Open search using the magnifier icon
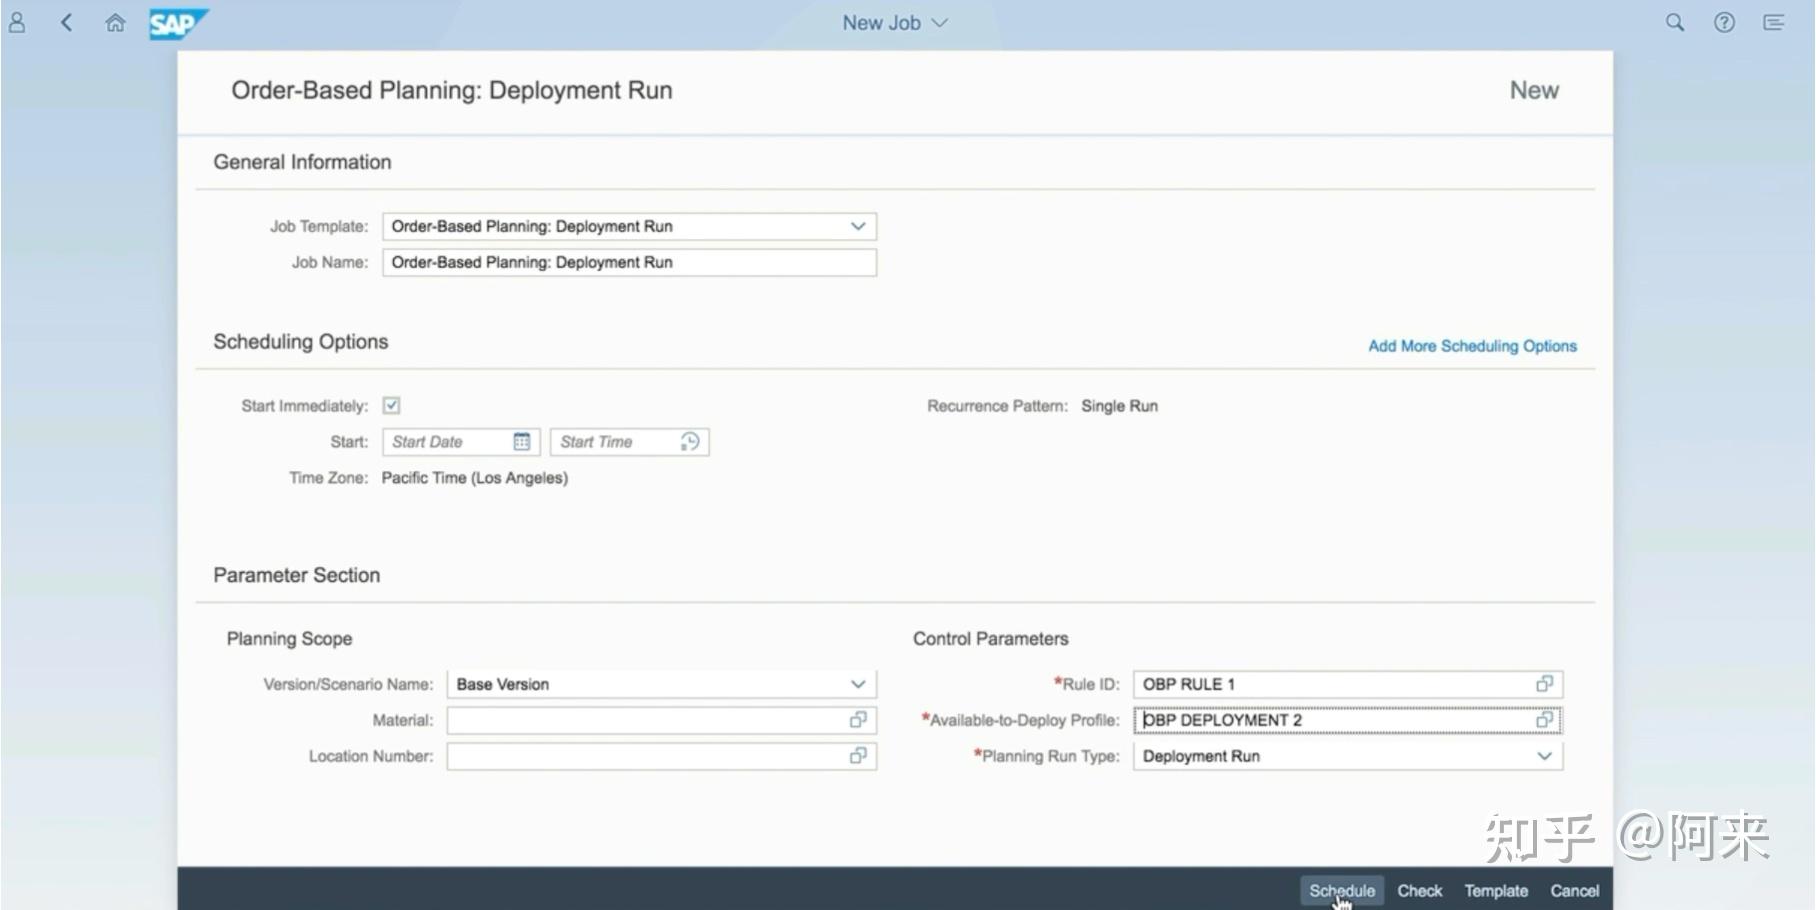The image size is (1816, 910). [1674, 22]
